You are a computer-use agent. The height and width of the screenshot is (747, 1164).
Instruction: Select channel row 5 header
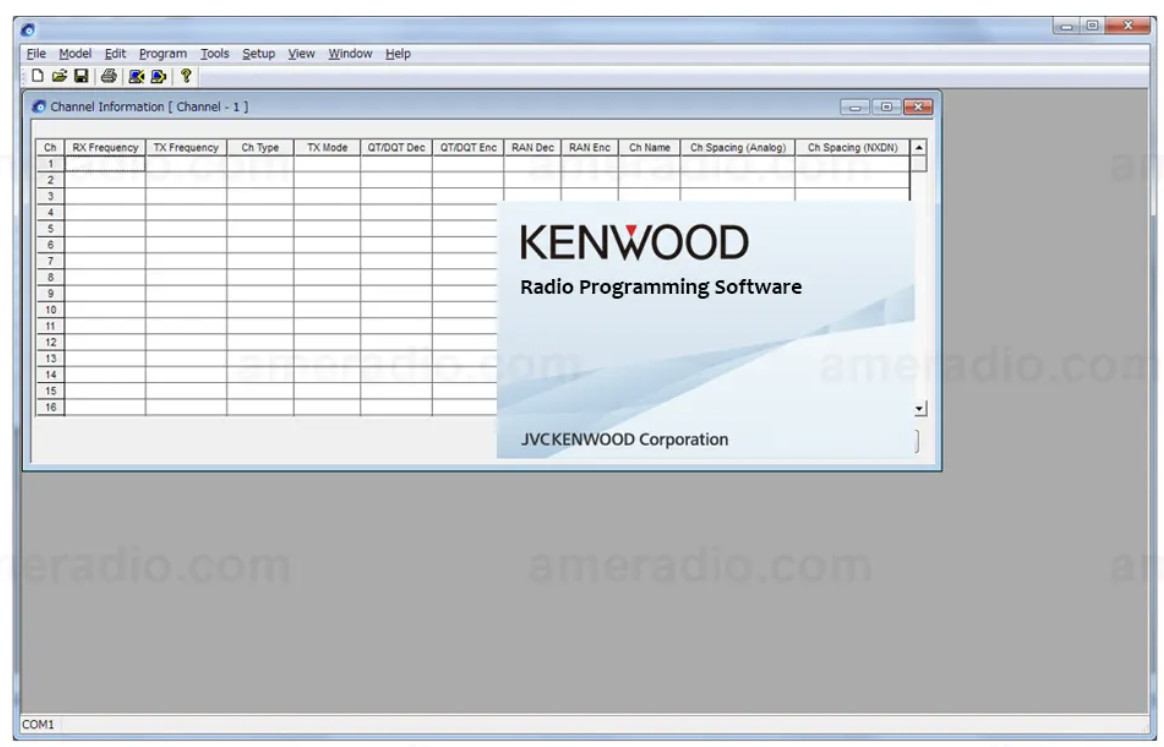(x=50, y=229)
